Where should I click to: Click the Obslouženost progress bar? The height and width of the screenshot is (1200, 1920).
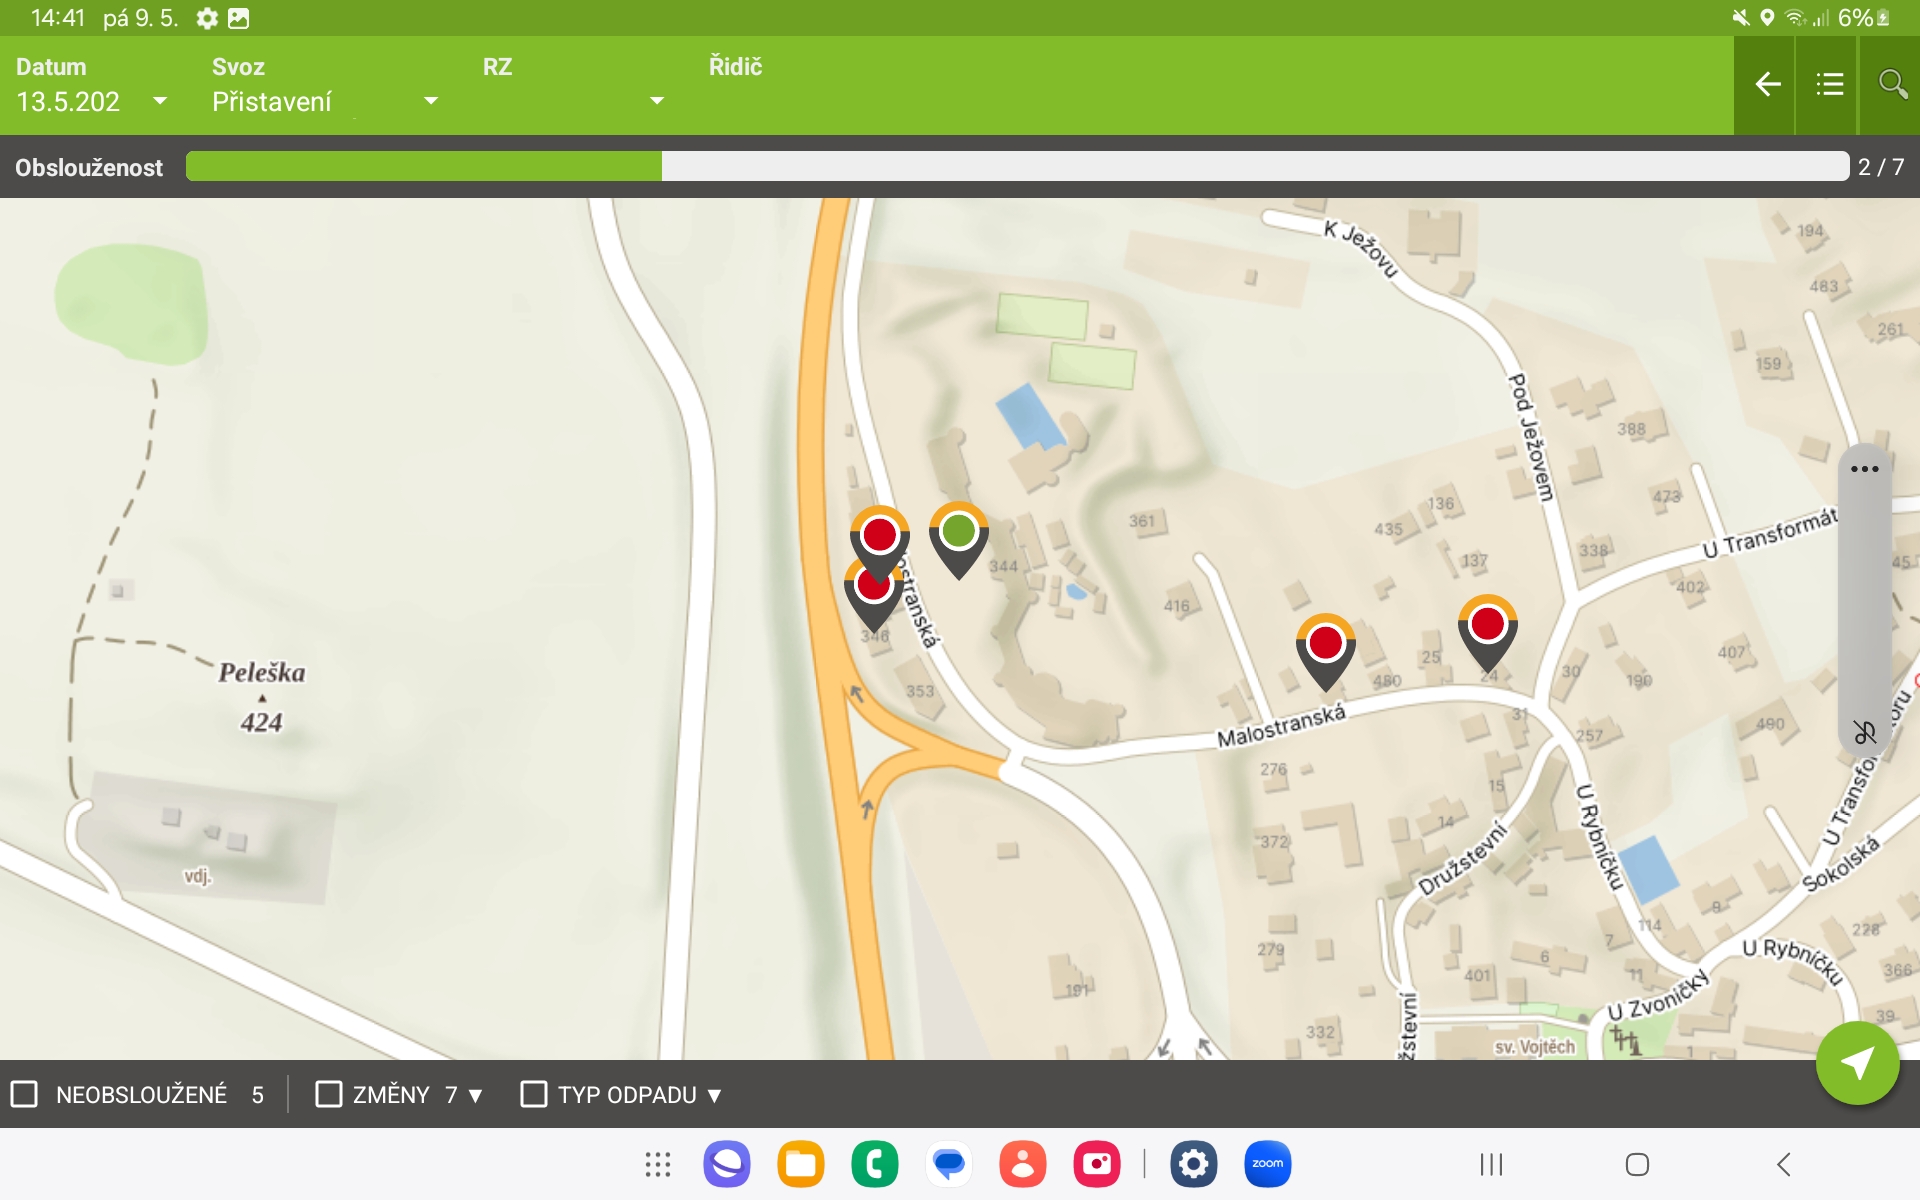click(1016, 167)
